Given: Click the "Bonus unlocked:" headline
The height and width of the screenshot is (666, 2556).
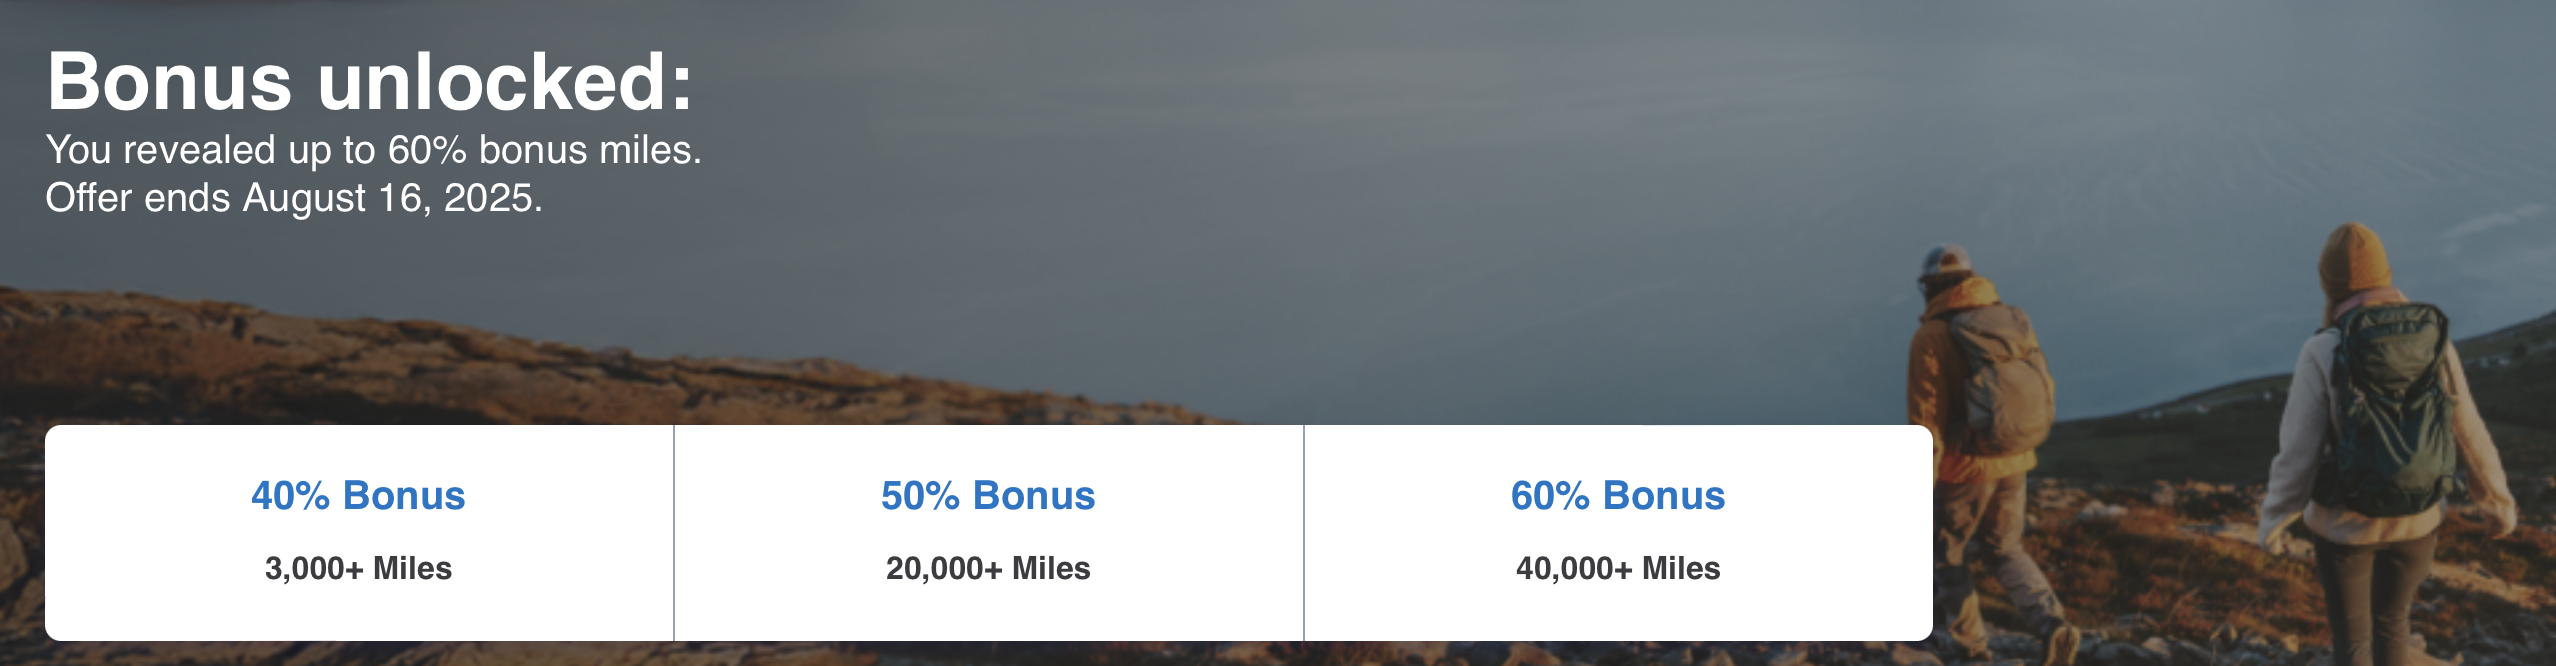Looking at the screenshot, I should 369,82.
